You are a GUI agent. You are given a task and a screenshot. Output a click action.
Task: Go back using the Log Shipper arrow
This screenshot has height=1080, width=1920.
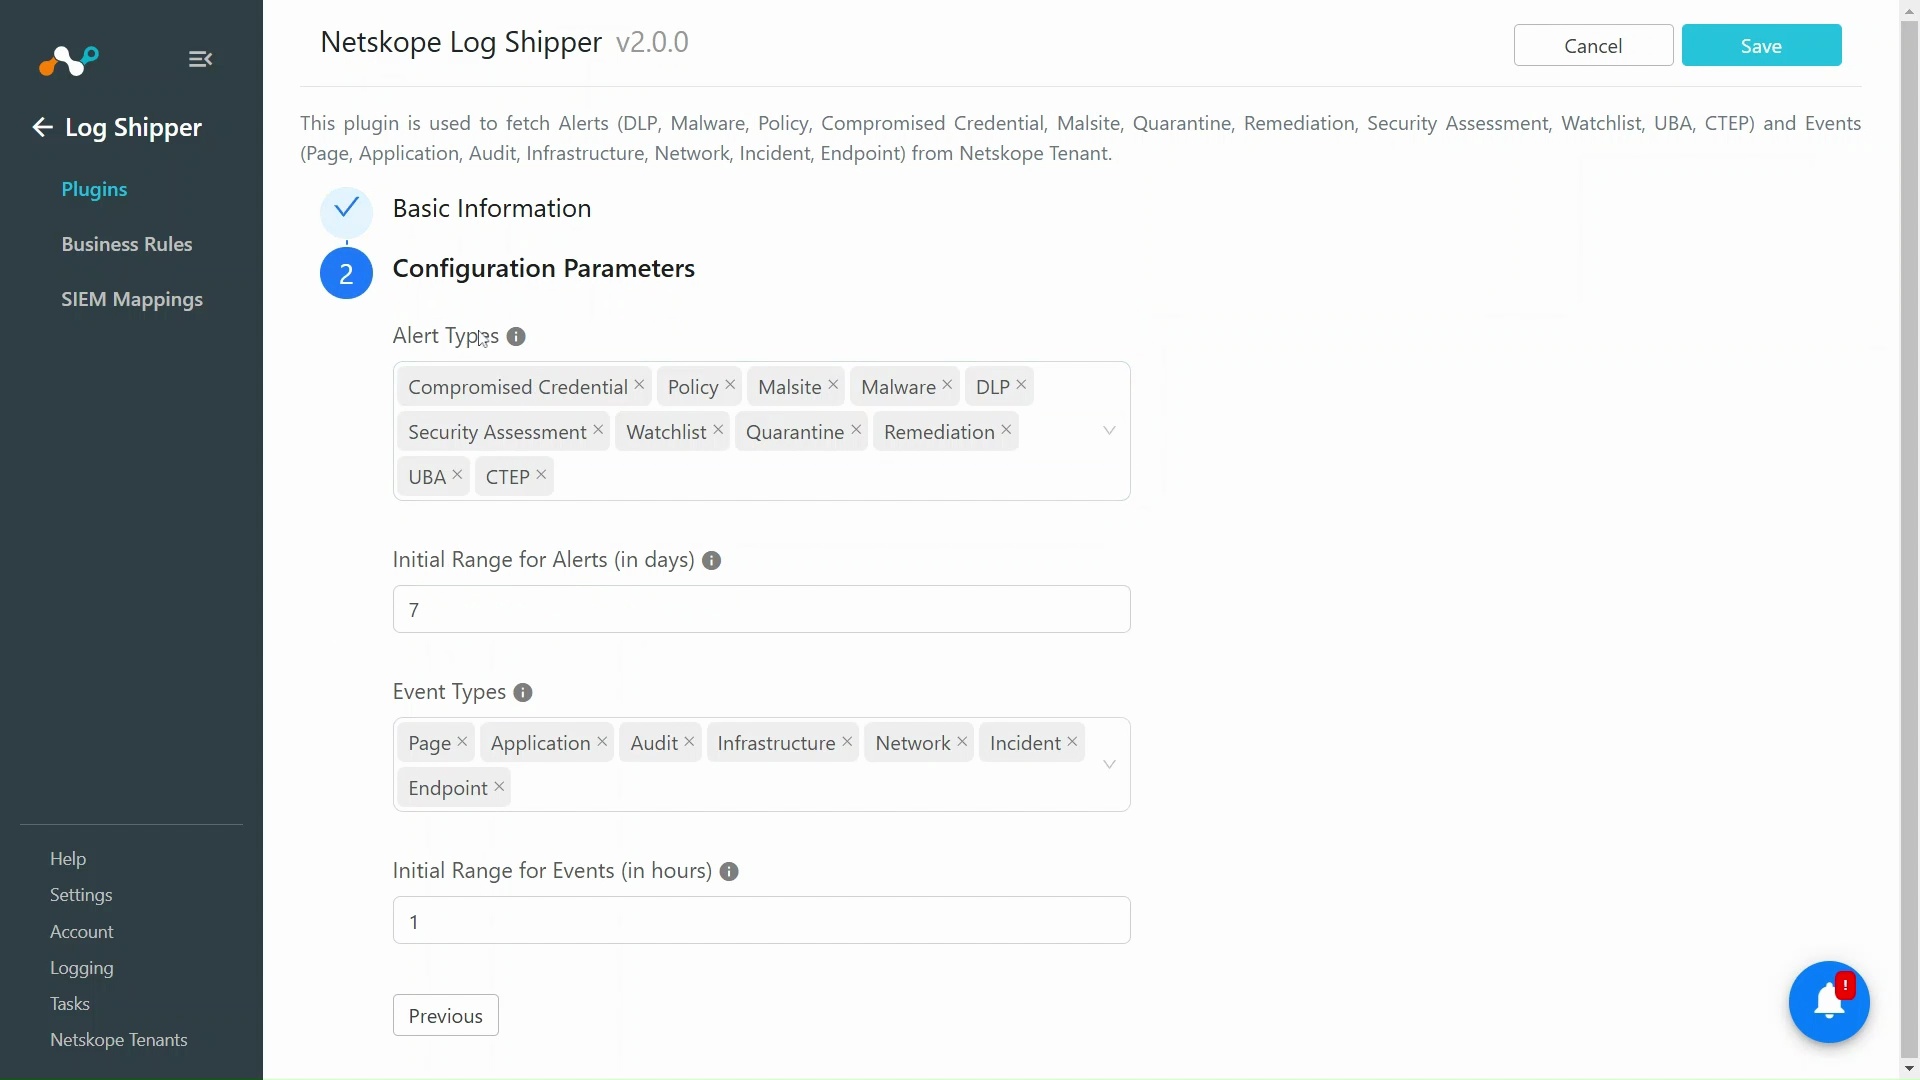(x=42, y=127)
